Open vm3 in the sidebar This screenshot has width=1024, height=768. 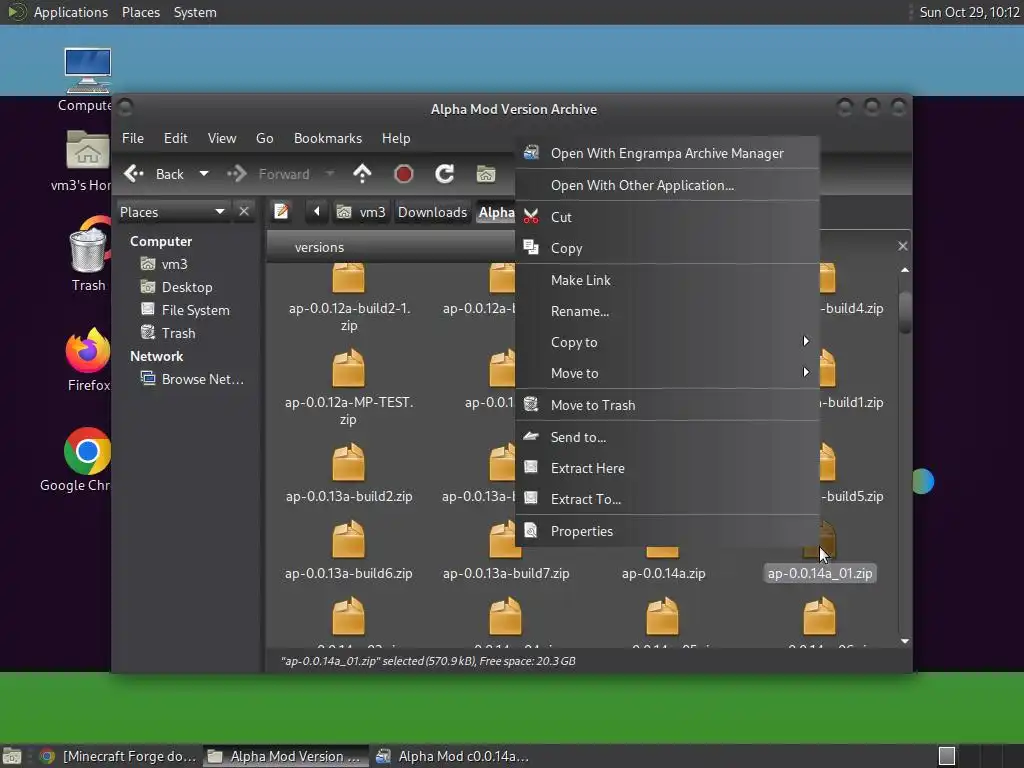[174, 264]
